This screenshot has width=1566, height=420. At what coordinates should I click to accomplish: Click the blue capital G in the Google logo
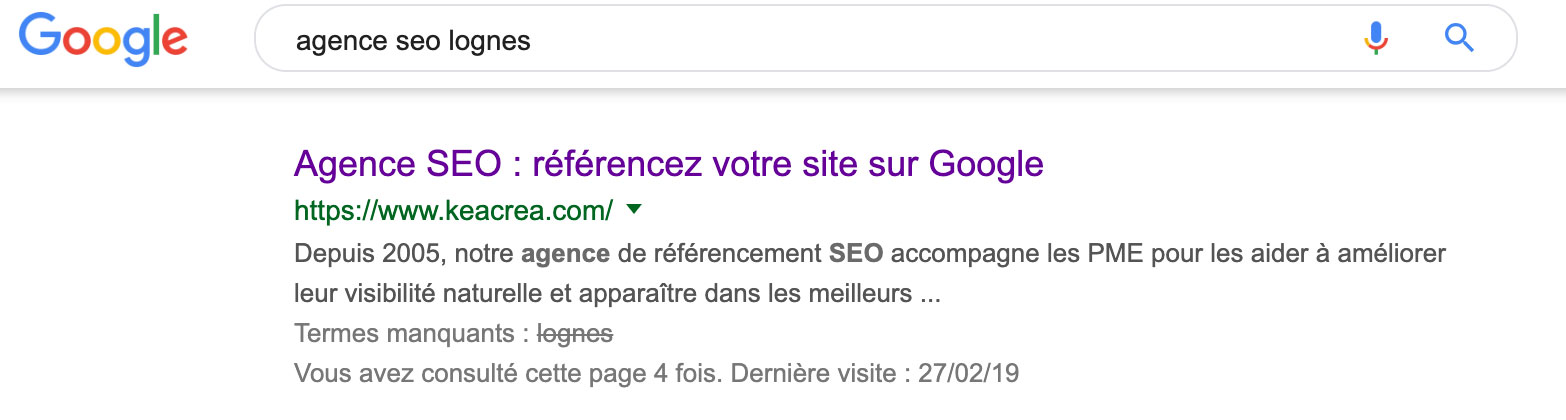point(39,36)
